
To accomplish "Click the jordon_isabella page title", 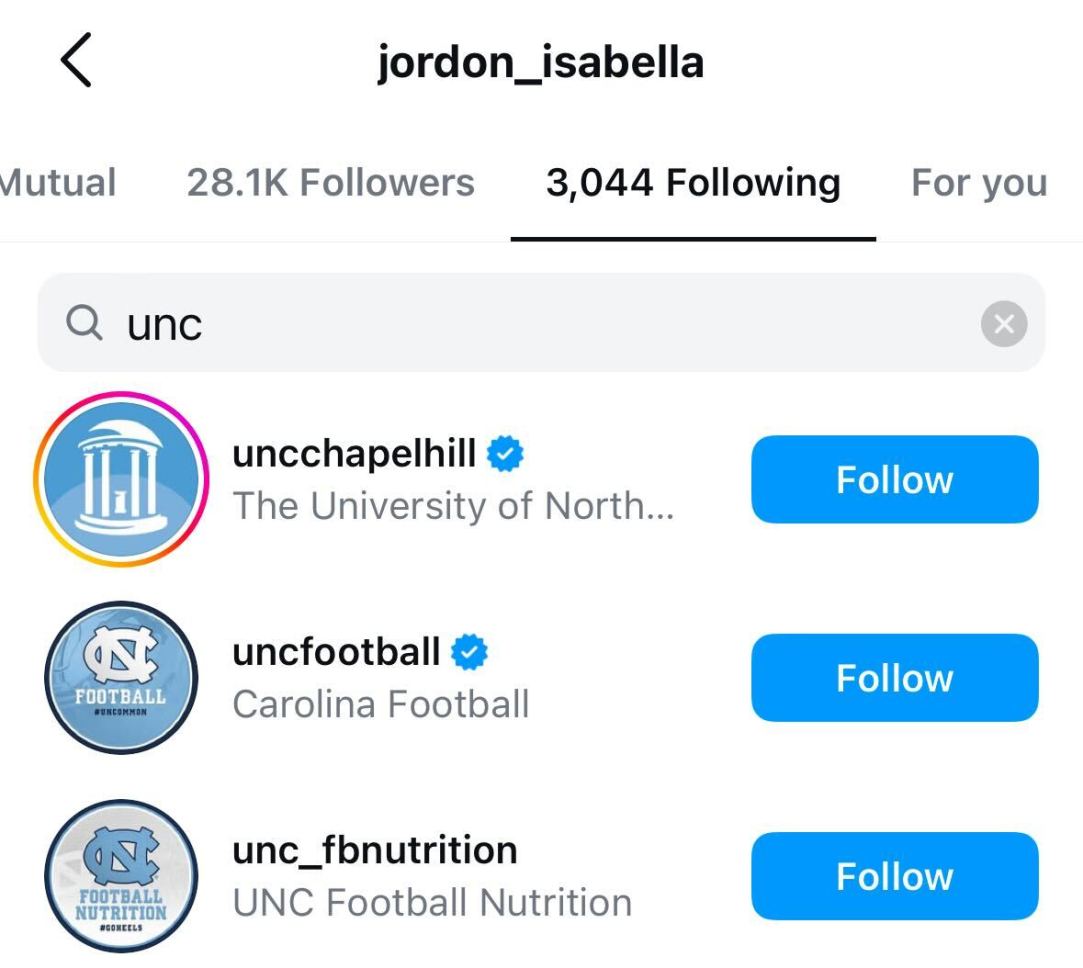I will pyautogui.click(x=540, y=62).
